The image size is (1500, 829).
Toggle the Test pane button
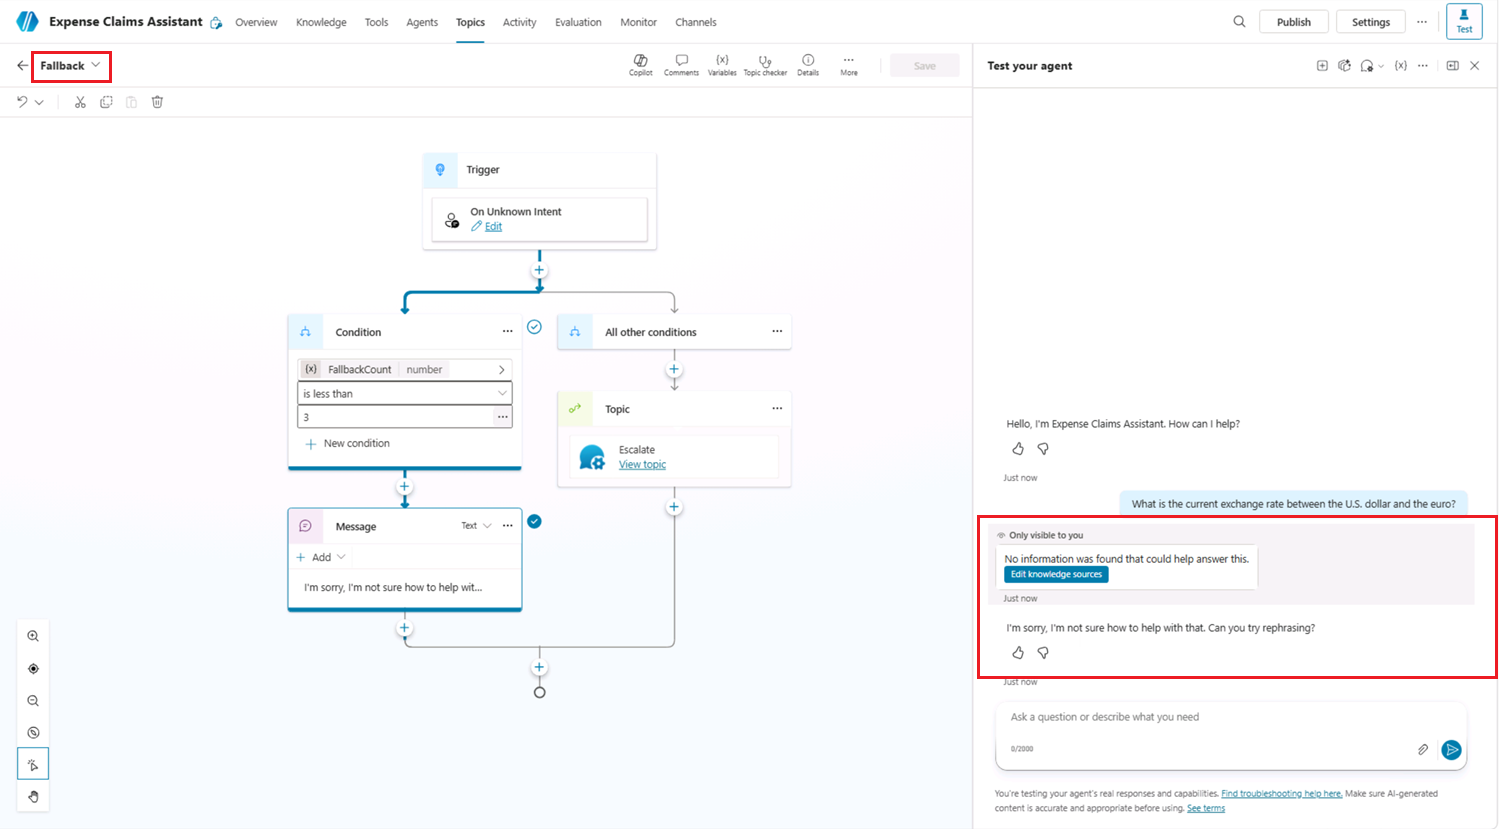coord(1464,22)
